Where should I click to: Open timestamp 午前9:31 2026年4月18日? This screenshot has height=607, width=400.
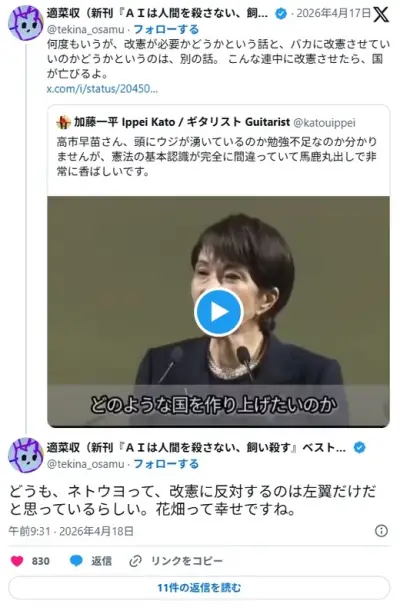[x=71, y=531]
